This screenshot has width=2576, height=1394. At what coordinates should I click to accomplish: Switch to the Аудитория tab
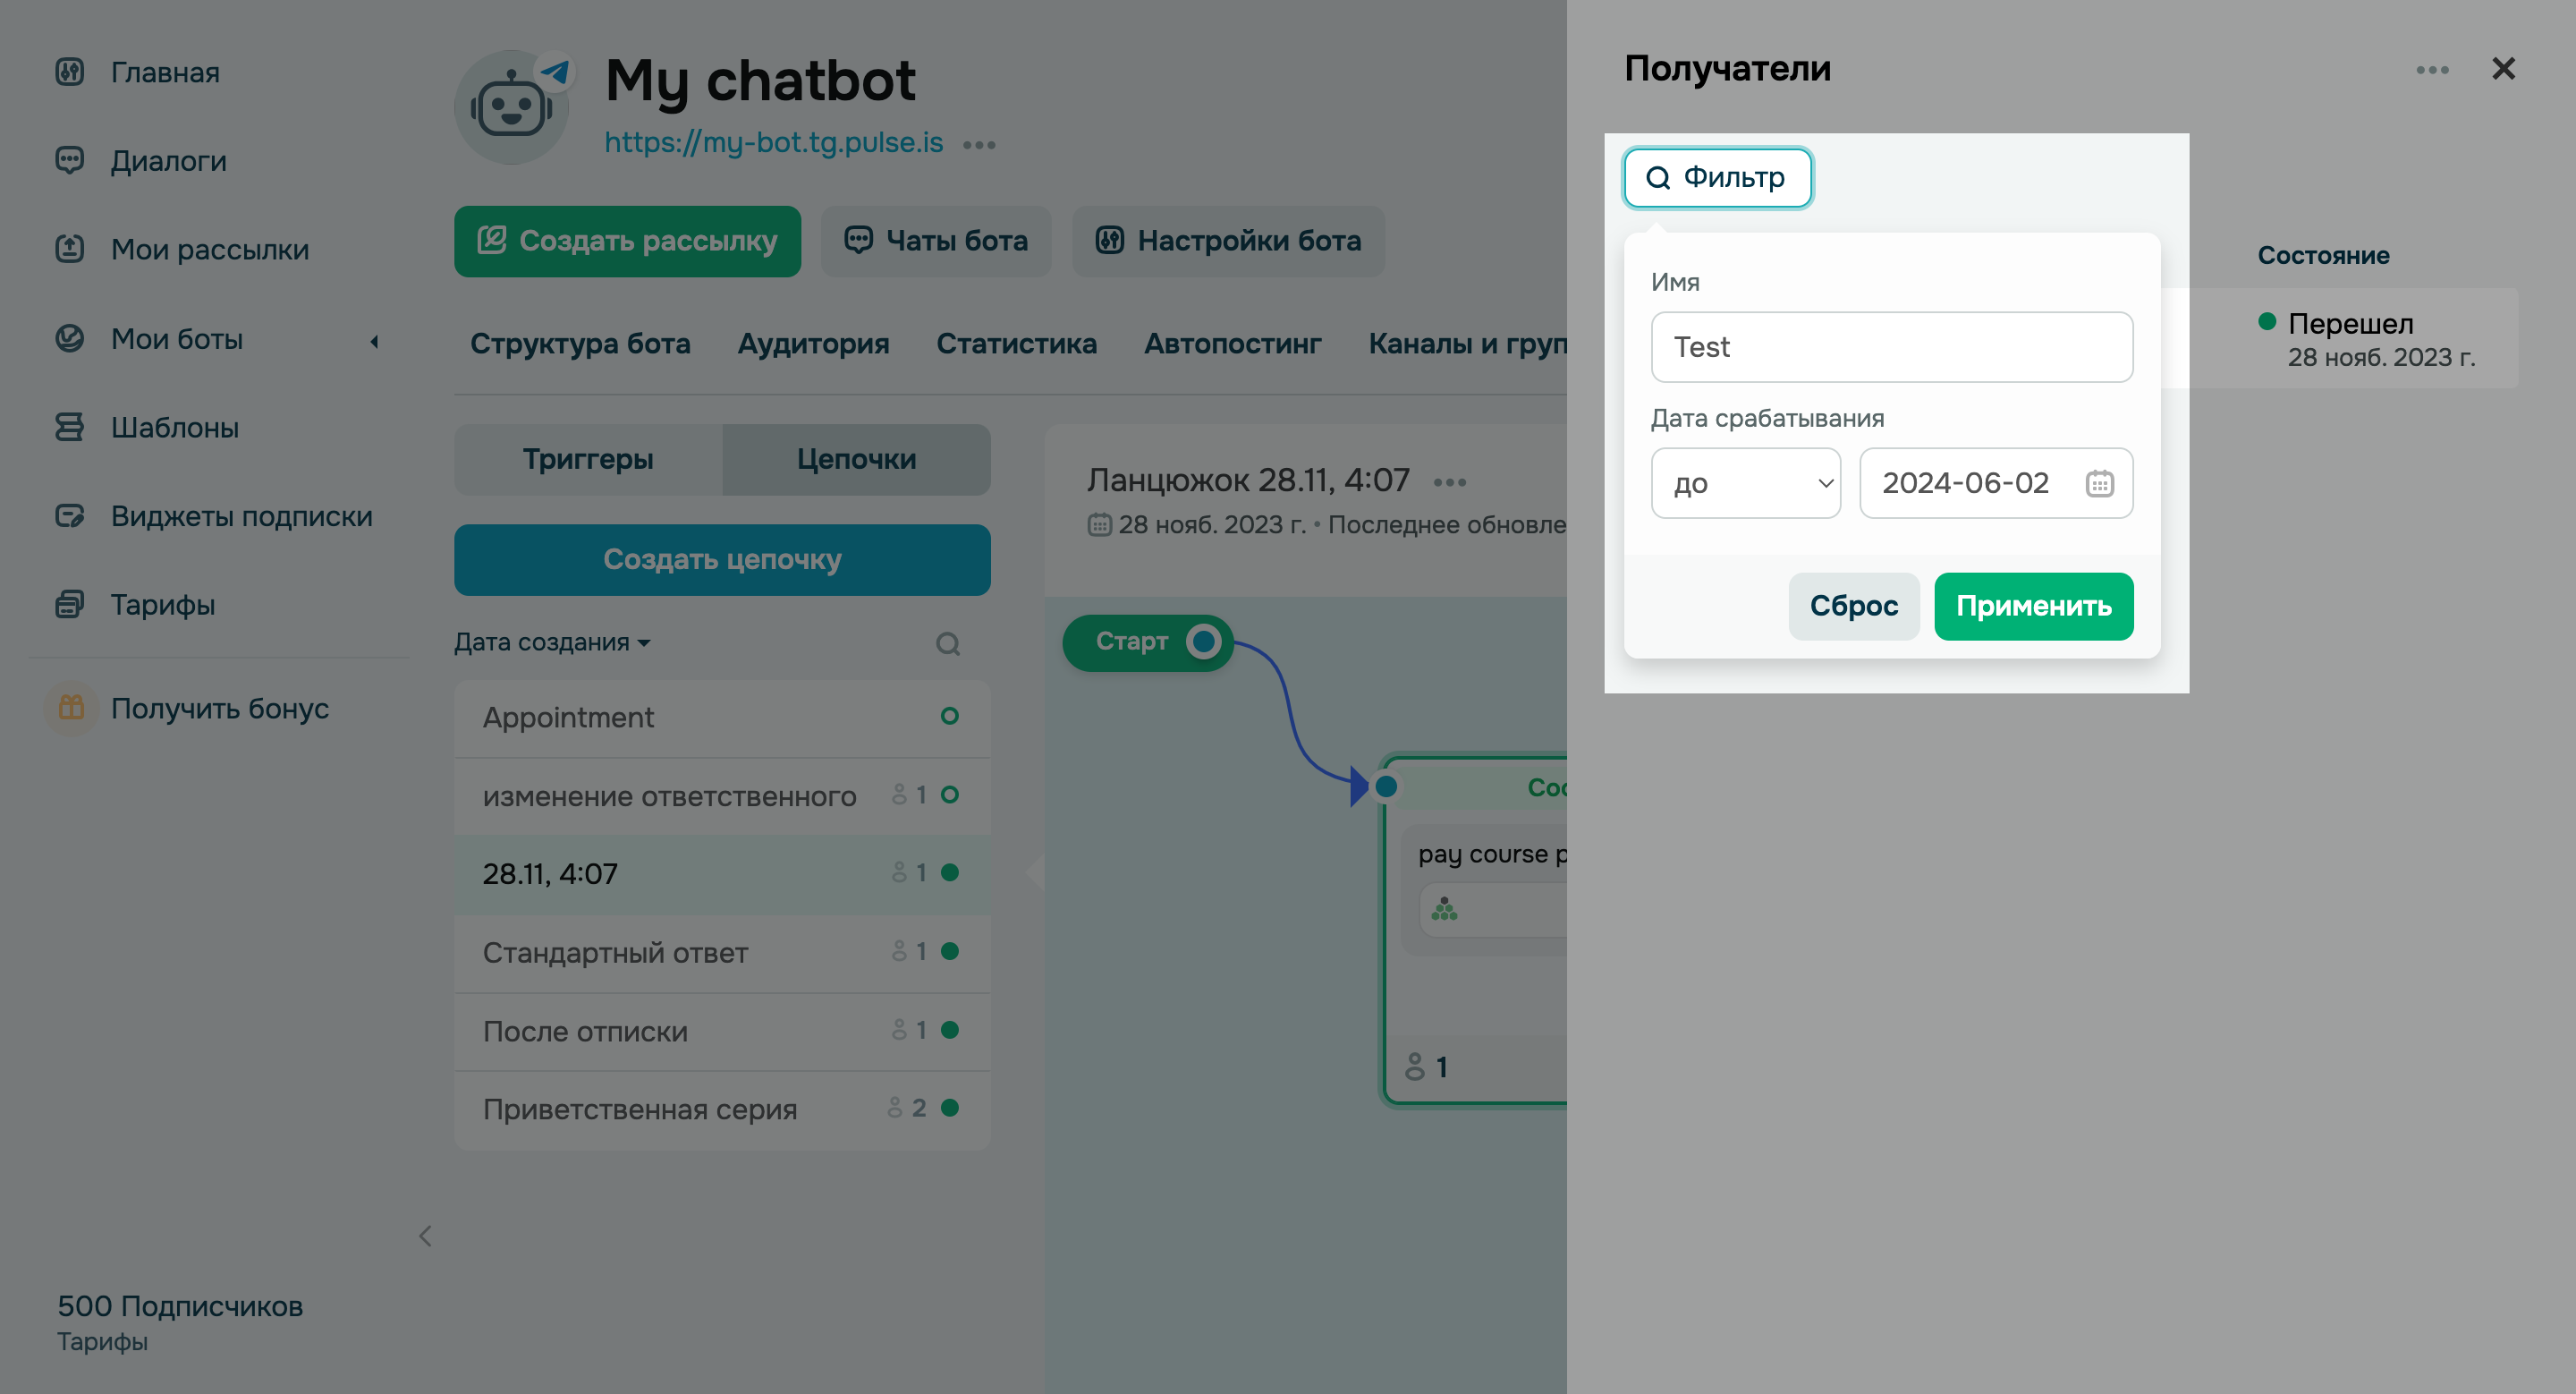pos(814,344)
